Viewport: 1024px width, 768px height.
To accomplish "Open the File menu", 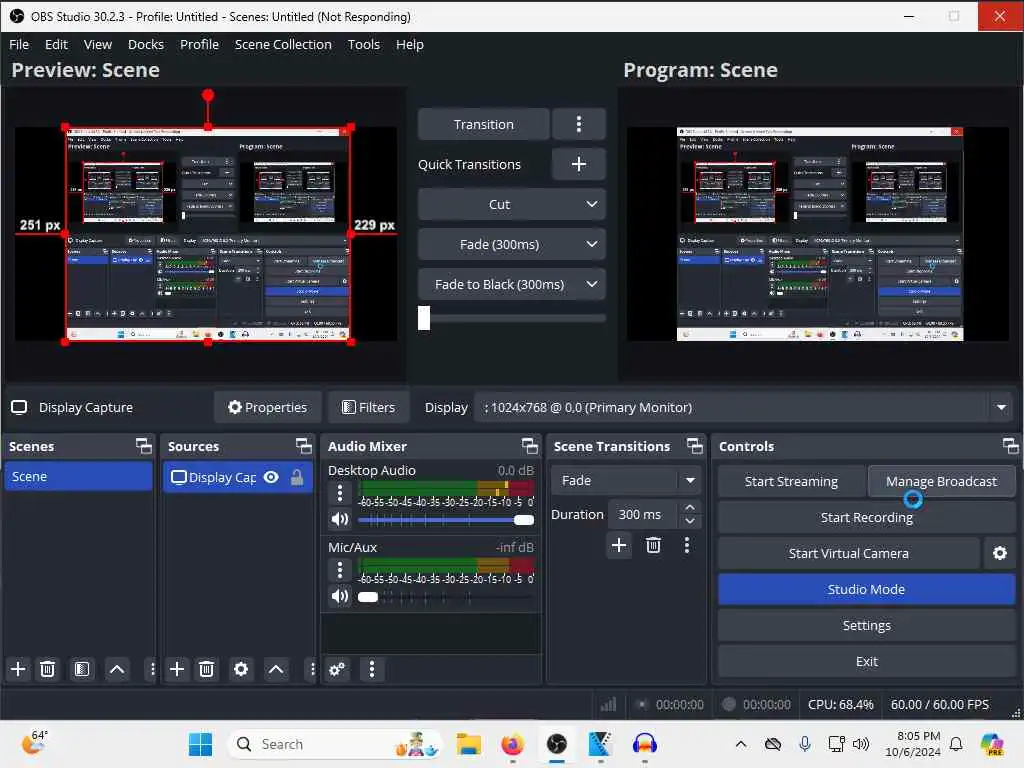I will [x=19, y=44].
